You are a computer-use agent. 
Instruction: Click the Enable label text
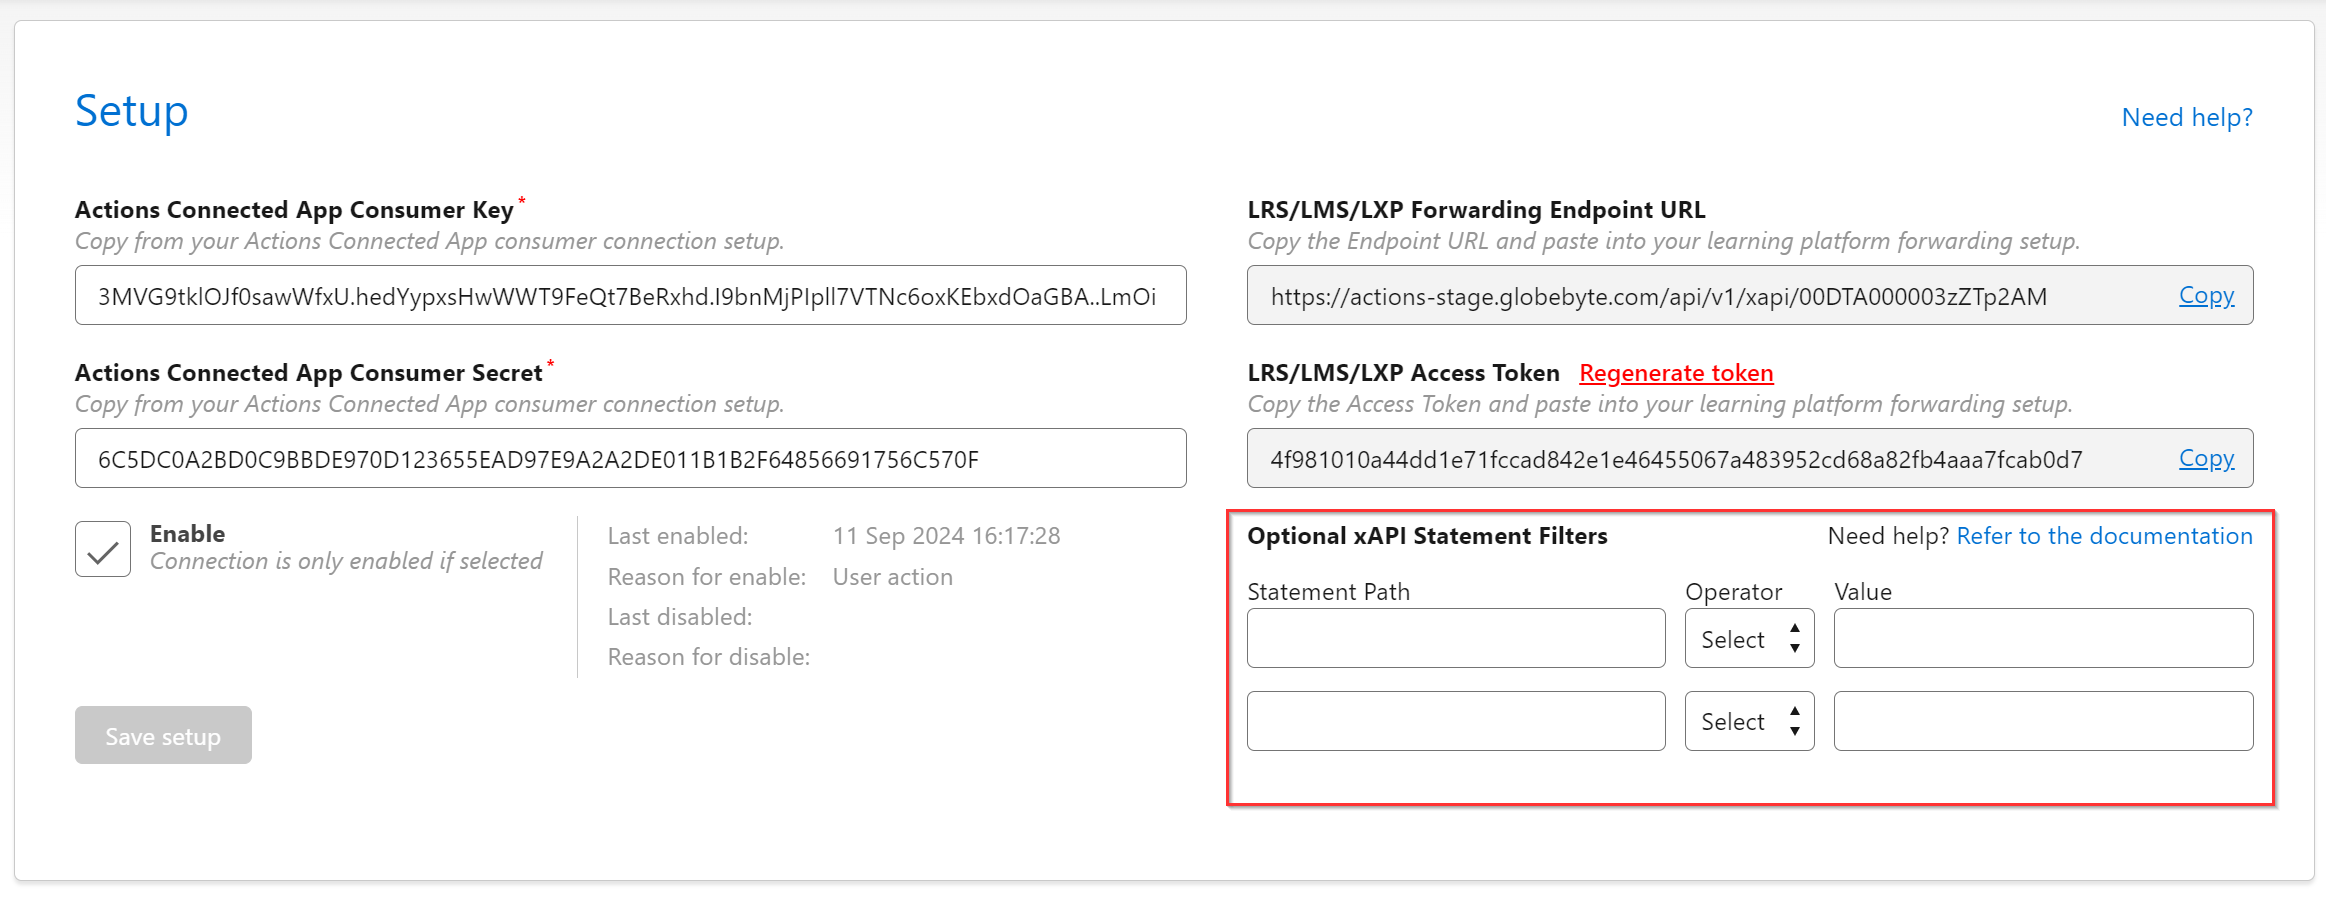(188, 534)
